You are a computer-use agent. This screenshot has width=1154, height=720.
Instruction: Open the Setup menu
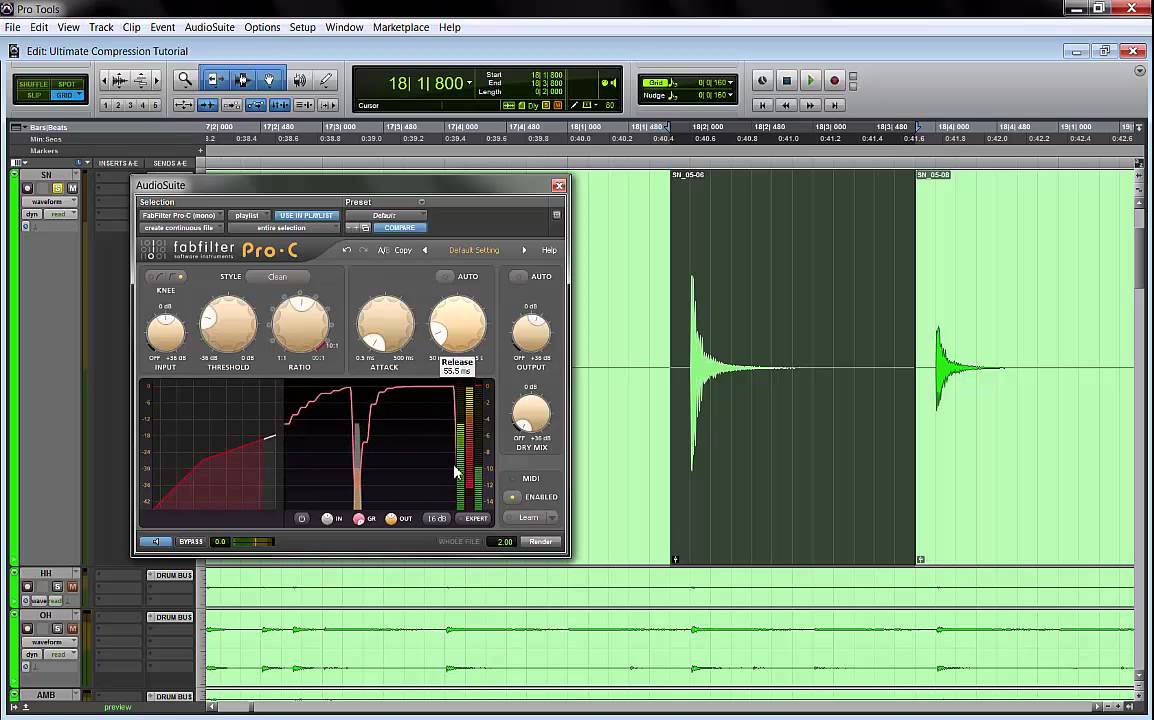(302, 27)
